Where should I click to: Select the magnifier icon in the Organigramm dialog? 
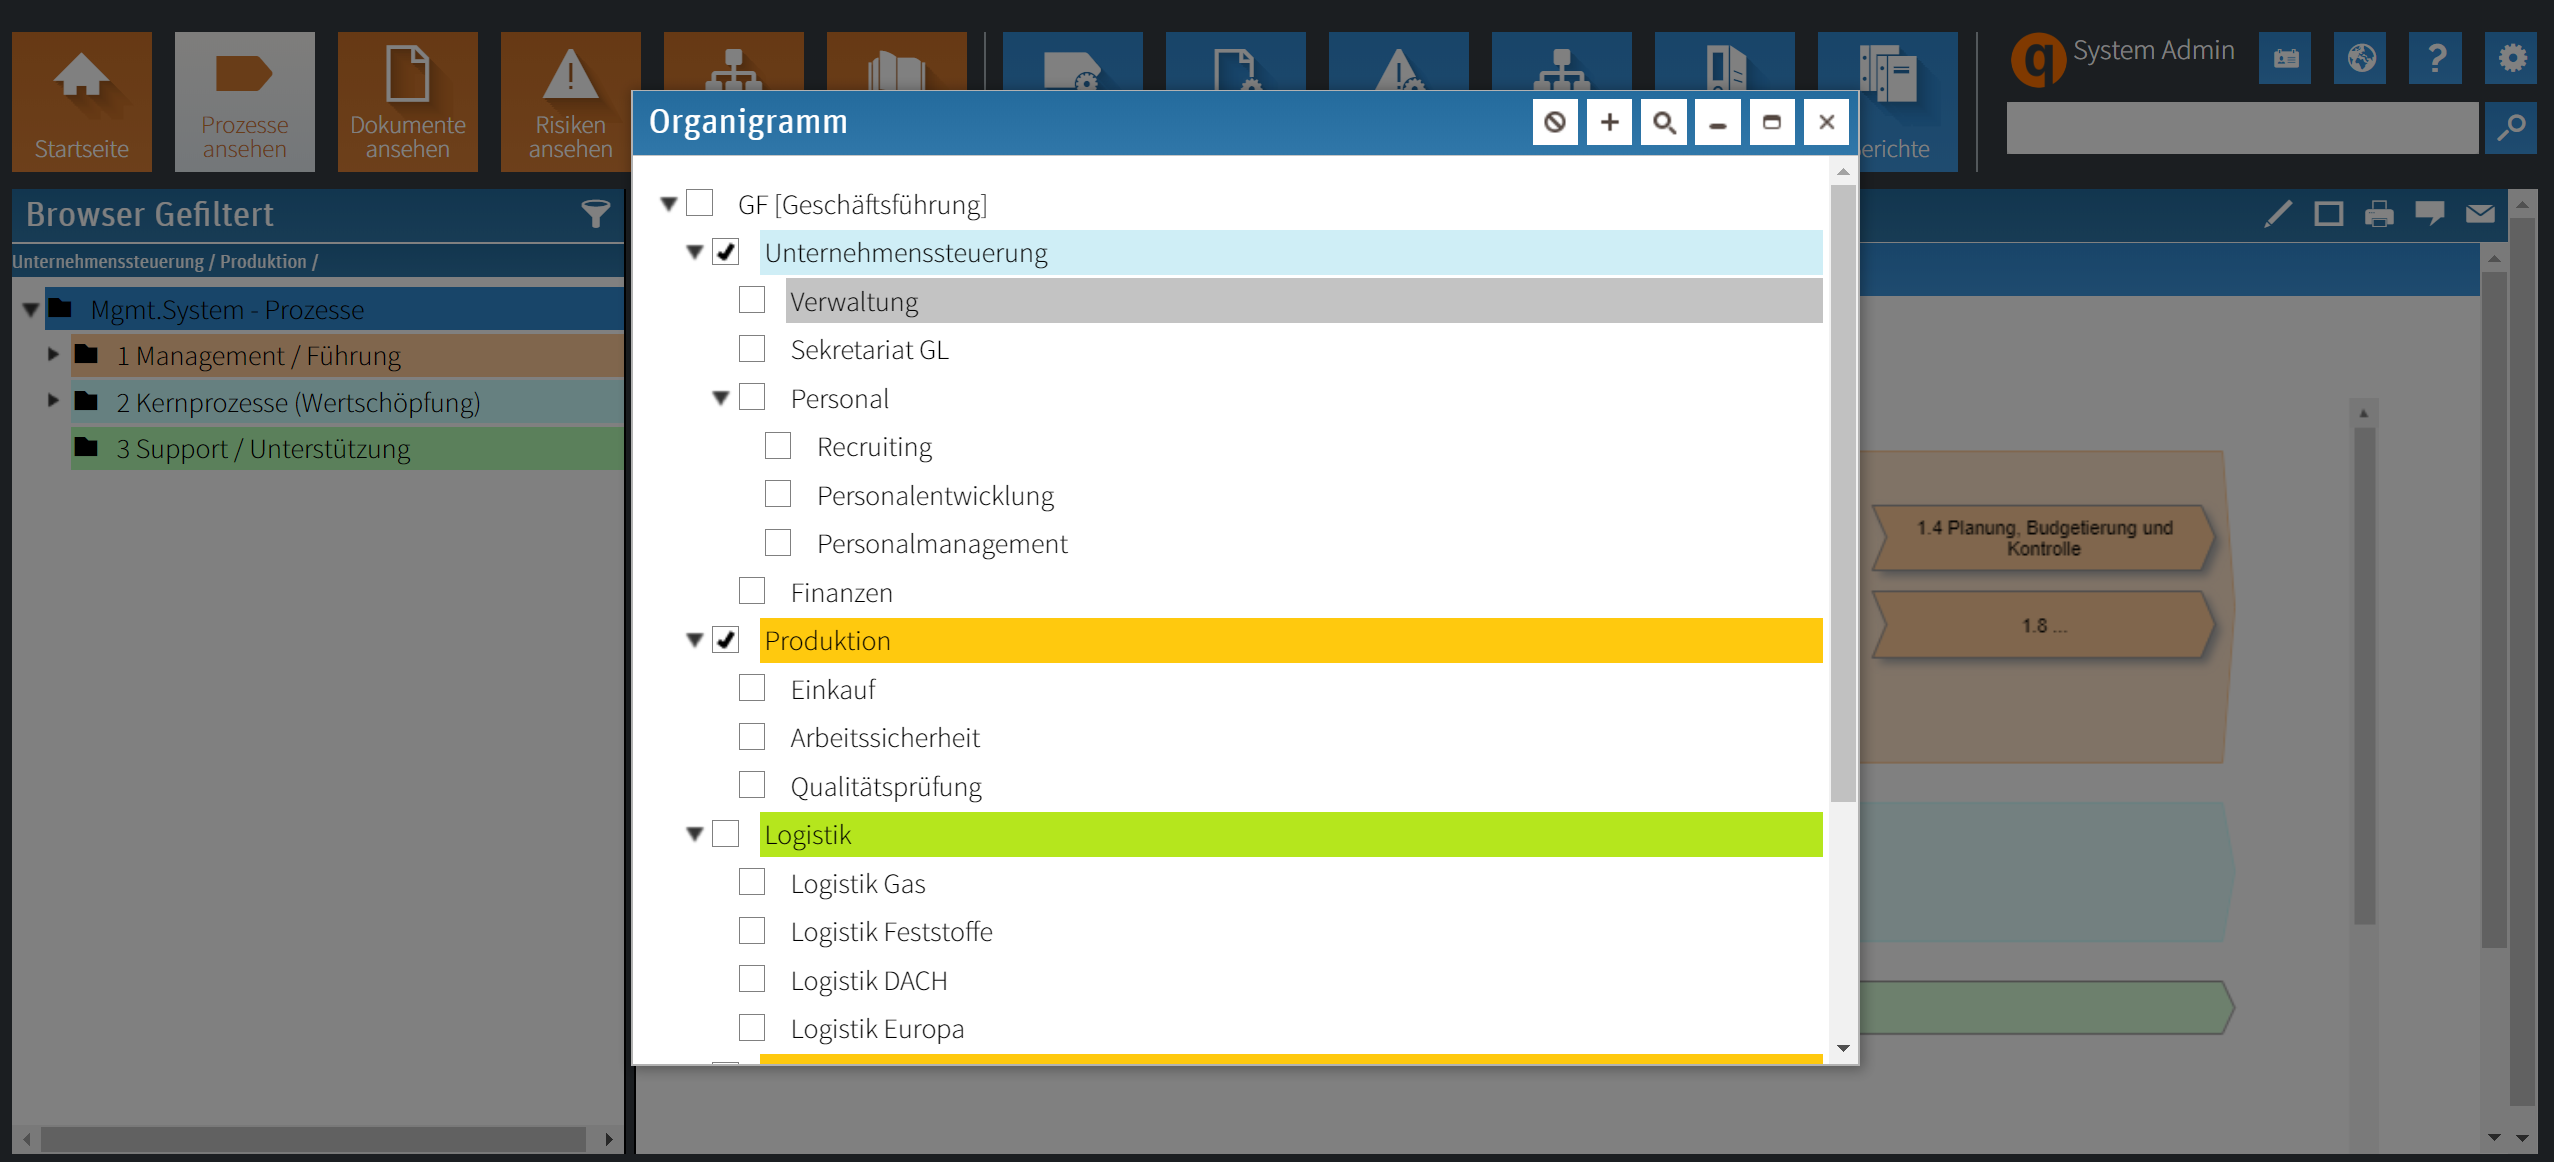1664,122
